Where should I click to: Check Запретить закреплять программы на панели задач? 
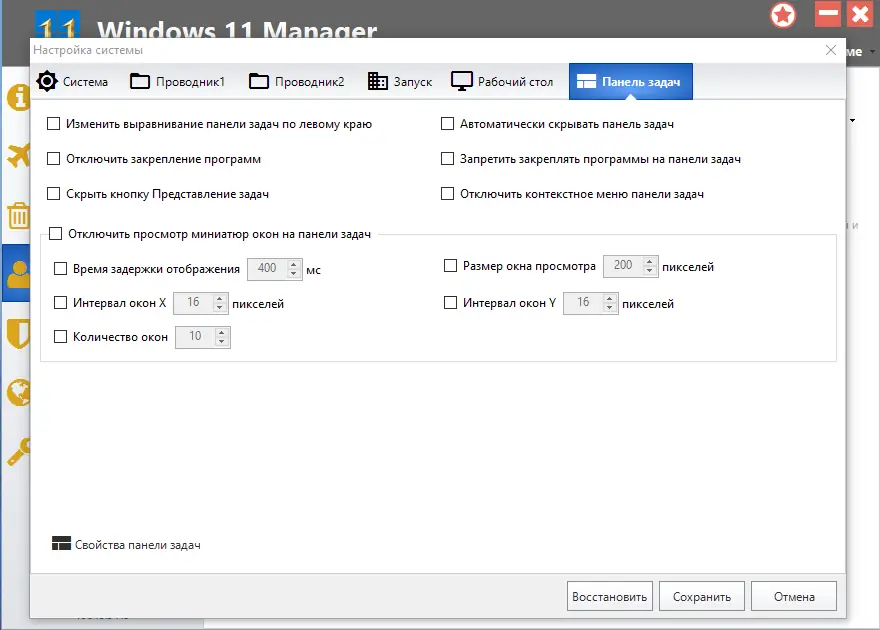(x=447, y=159)
